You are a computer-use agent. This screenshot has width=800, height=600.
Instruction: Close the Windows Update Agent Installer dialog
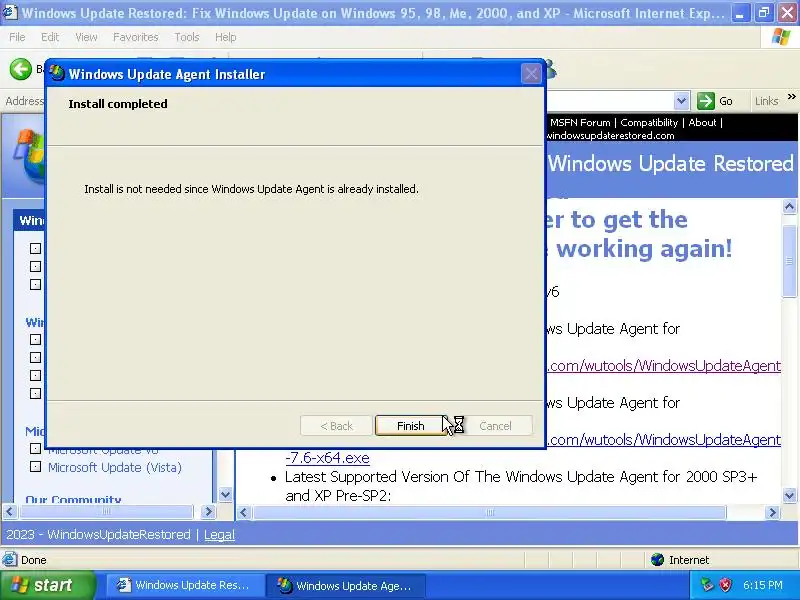click(x=531, y=74)
